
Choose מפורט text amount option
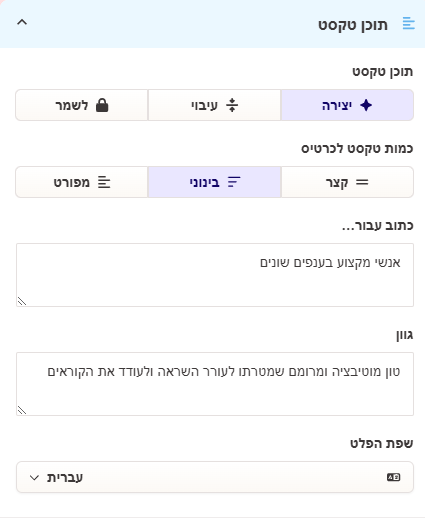82,182
